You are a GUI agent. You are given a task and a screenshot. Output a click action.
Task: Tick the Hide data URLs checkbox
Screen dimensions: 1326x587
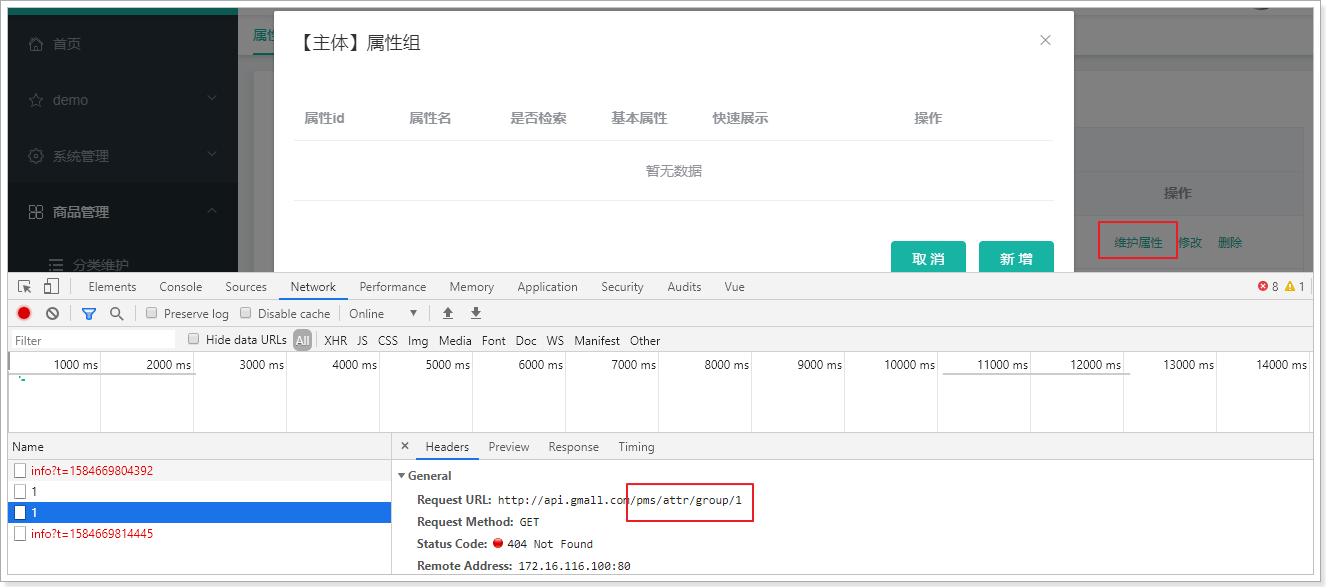[x=194, y=339]
